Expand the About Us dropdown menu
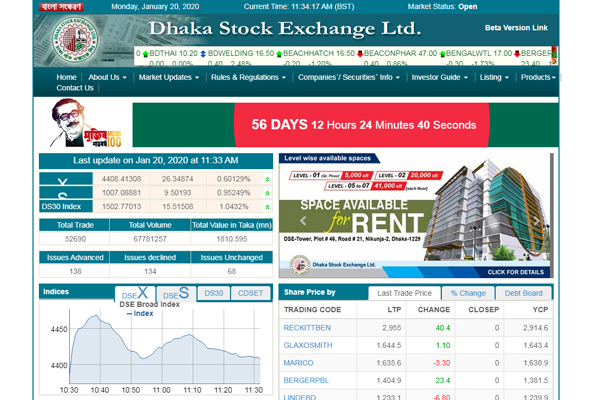This screenshot has width=600, height=400. (107, 77)
